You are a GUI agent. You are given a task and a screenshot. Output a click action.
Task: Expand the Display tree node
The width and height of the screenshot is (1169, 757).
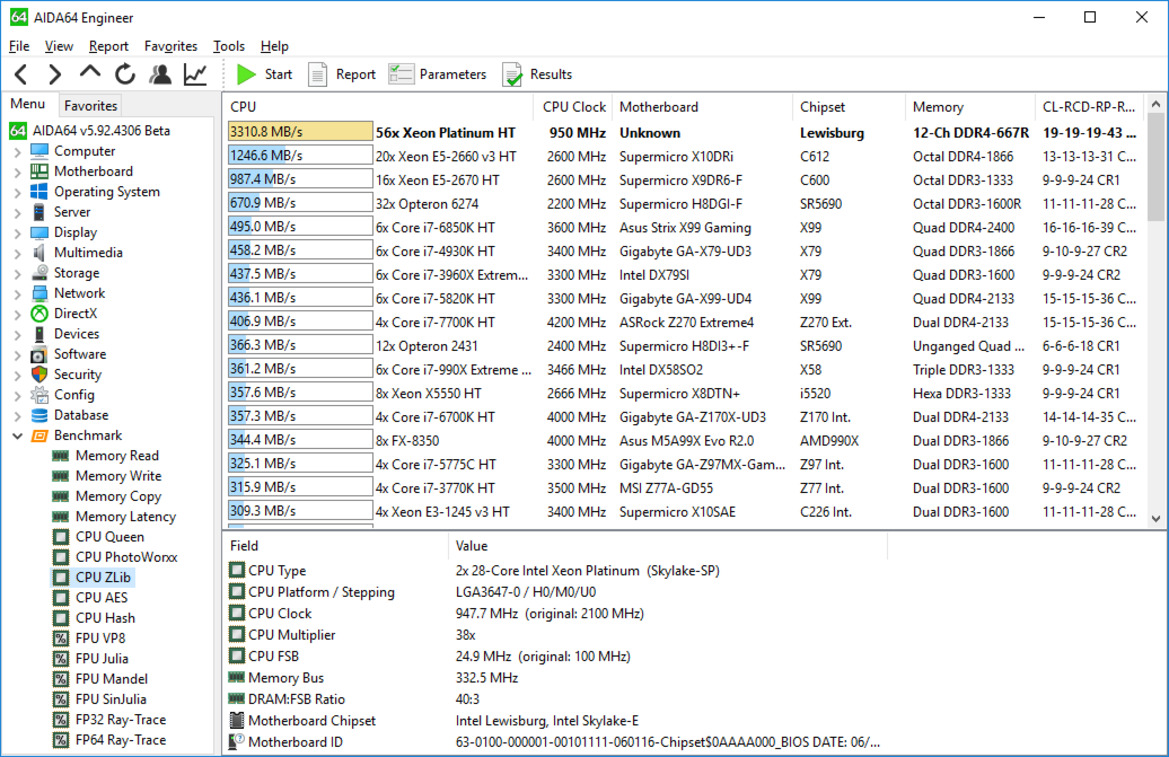click(x=18, y=233)
